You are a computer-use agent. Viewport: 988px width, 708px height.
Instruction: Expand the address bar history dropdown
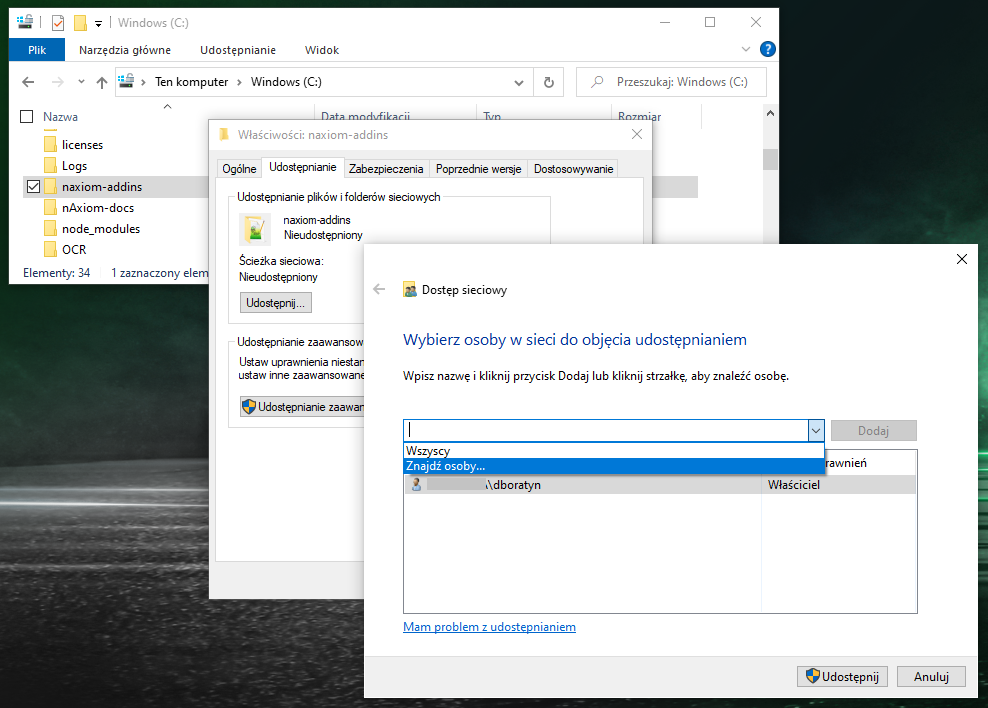point(519,83)
